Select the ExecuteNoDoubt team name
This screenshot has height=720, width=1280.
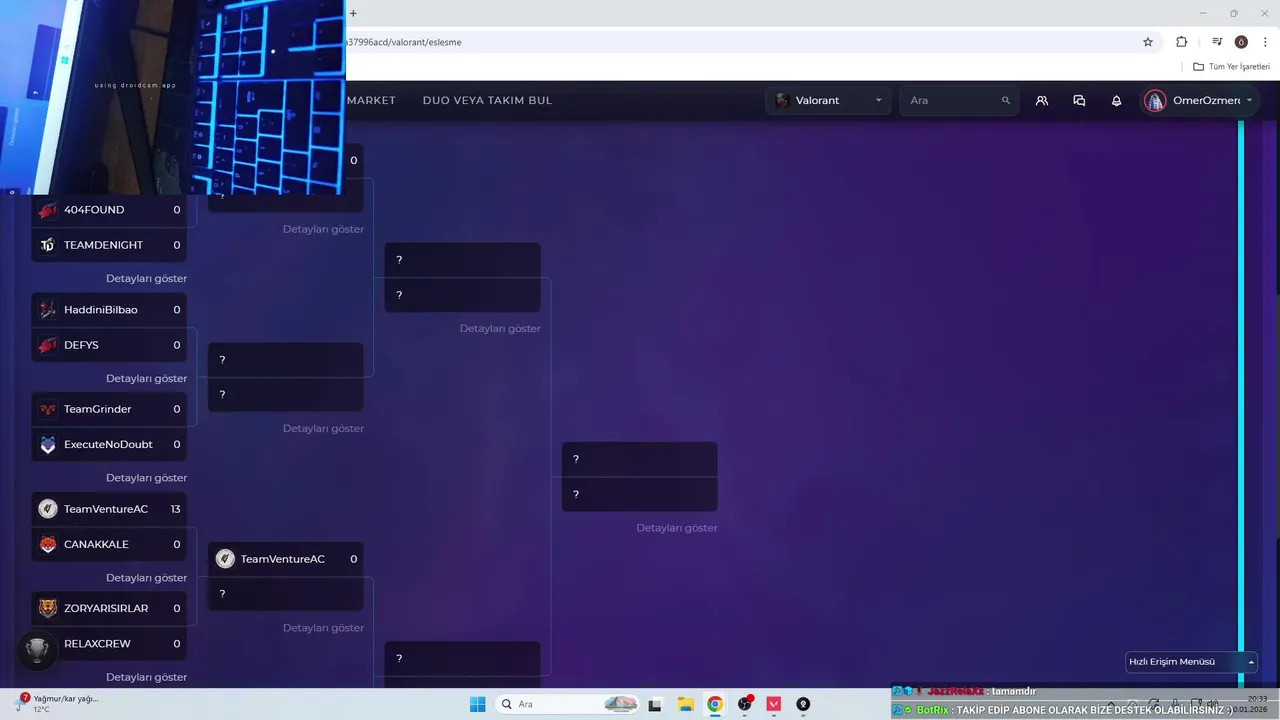click(x=108, y=444)
